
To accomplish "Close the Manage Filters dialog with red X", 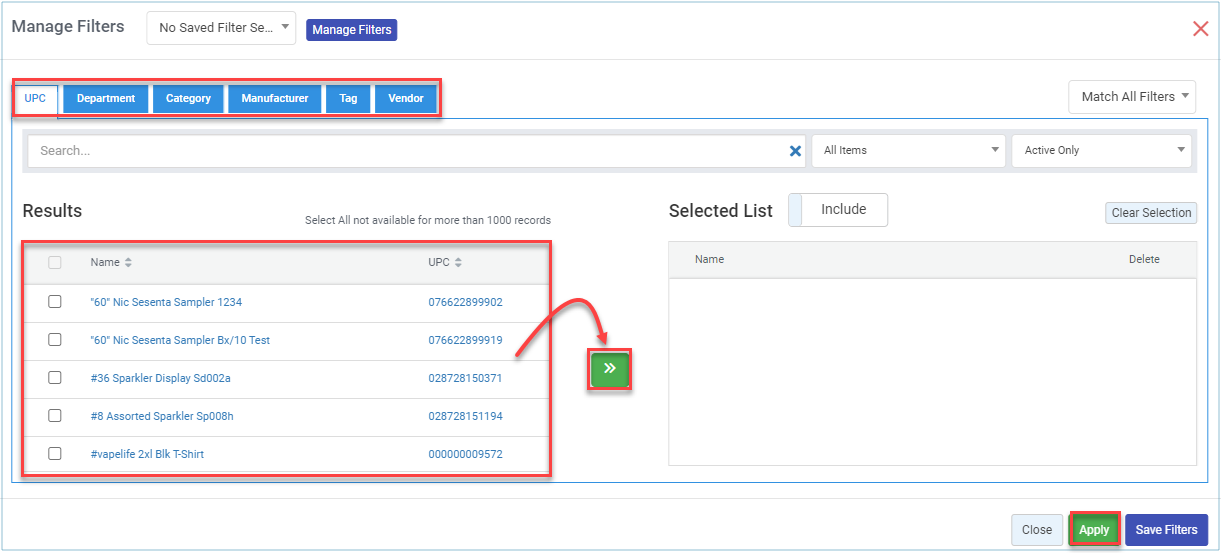I will (x=1200, y=28).
